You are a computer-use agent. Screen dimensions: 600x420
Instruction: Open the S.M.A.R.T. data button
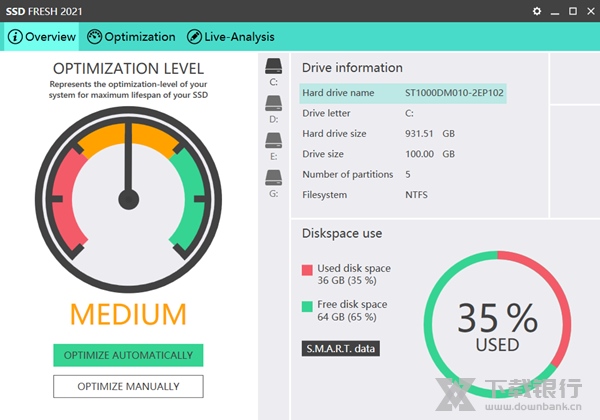tap(341, 348)
